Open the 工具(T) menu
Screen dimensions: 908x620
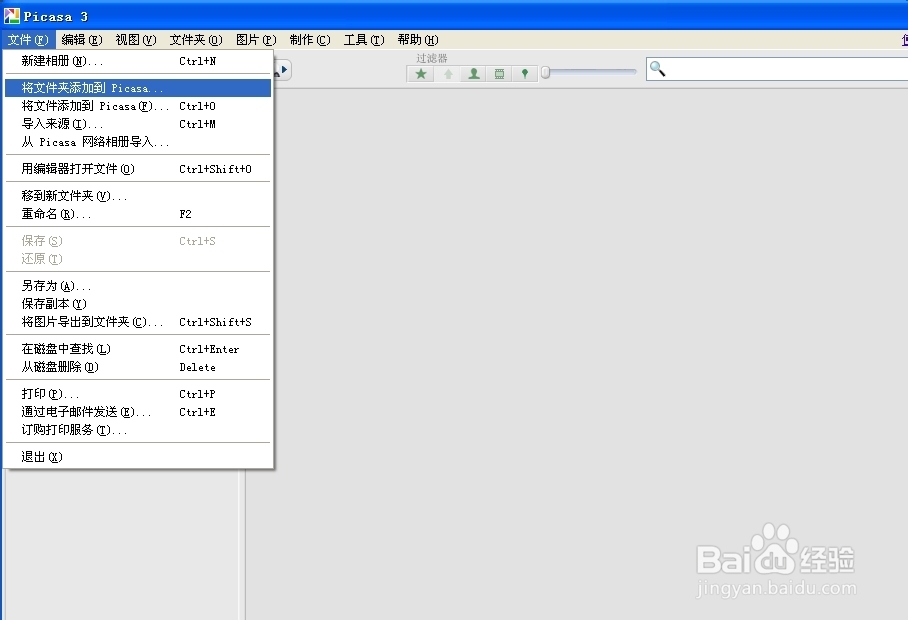364,40
